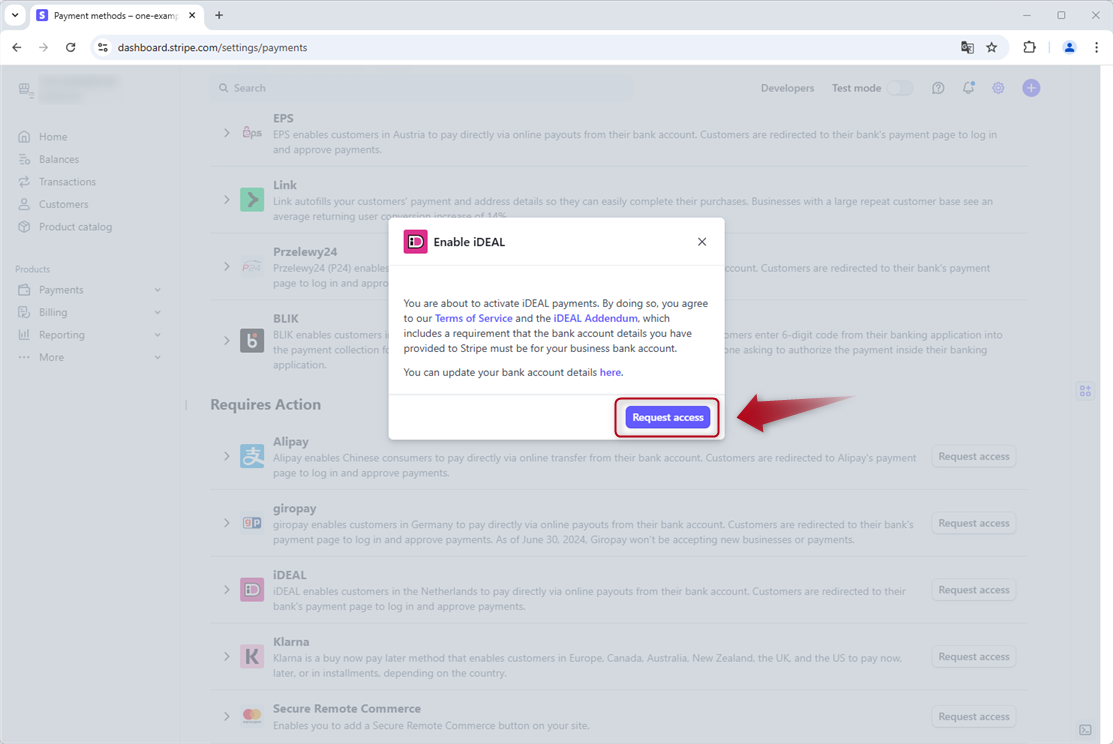This screenshot has height=744, width=1113.
Task: Click the Klarna K logo icon
Action: 252,657
